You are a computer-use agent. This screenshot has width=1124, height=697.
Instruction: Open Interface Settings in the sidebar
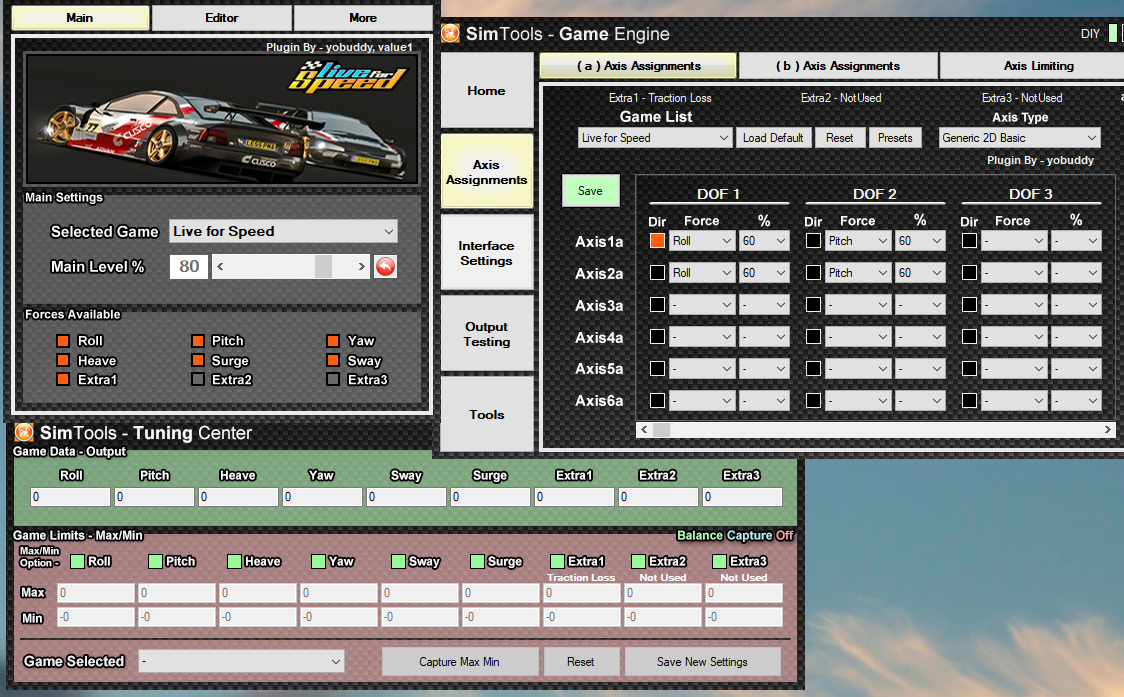[486, 253]
